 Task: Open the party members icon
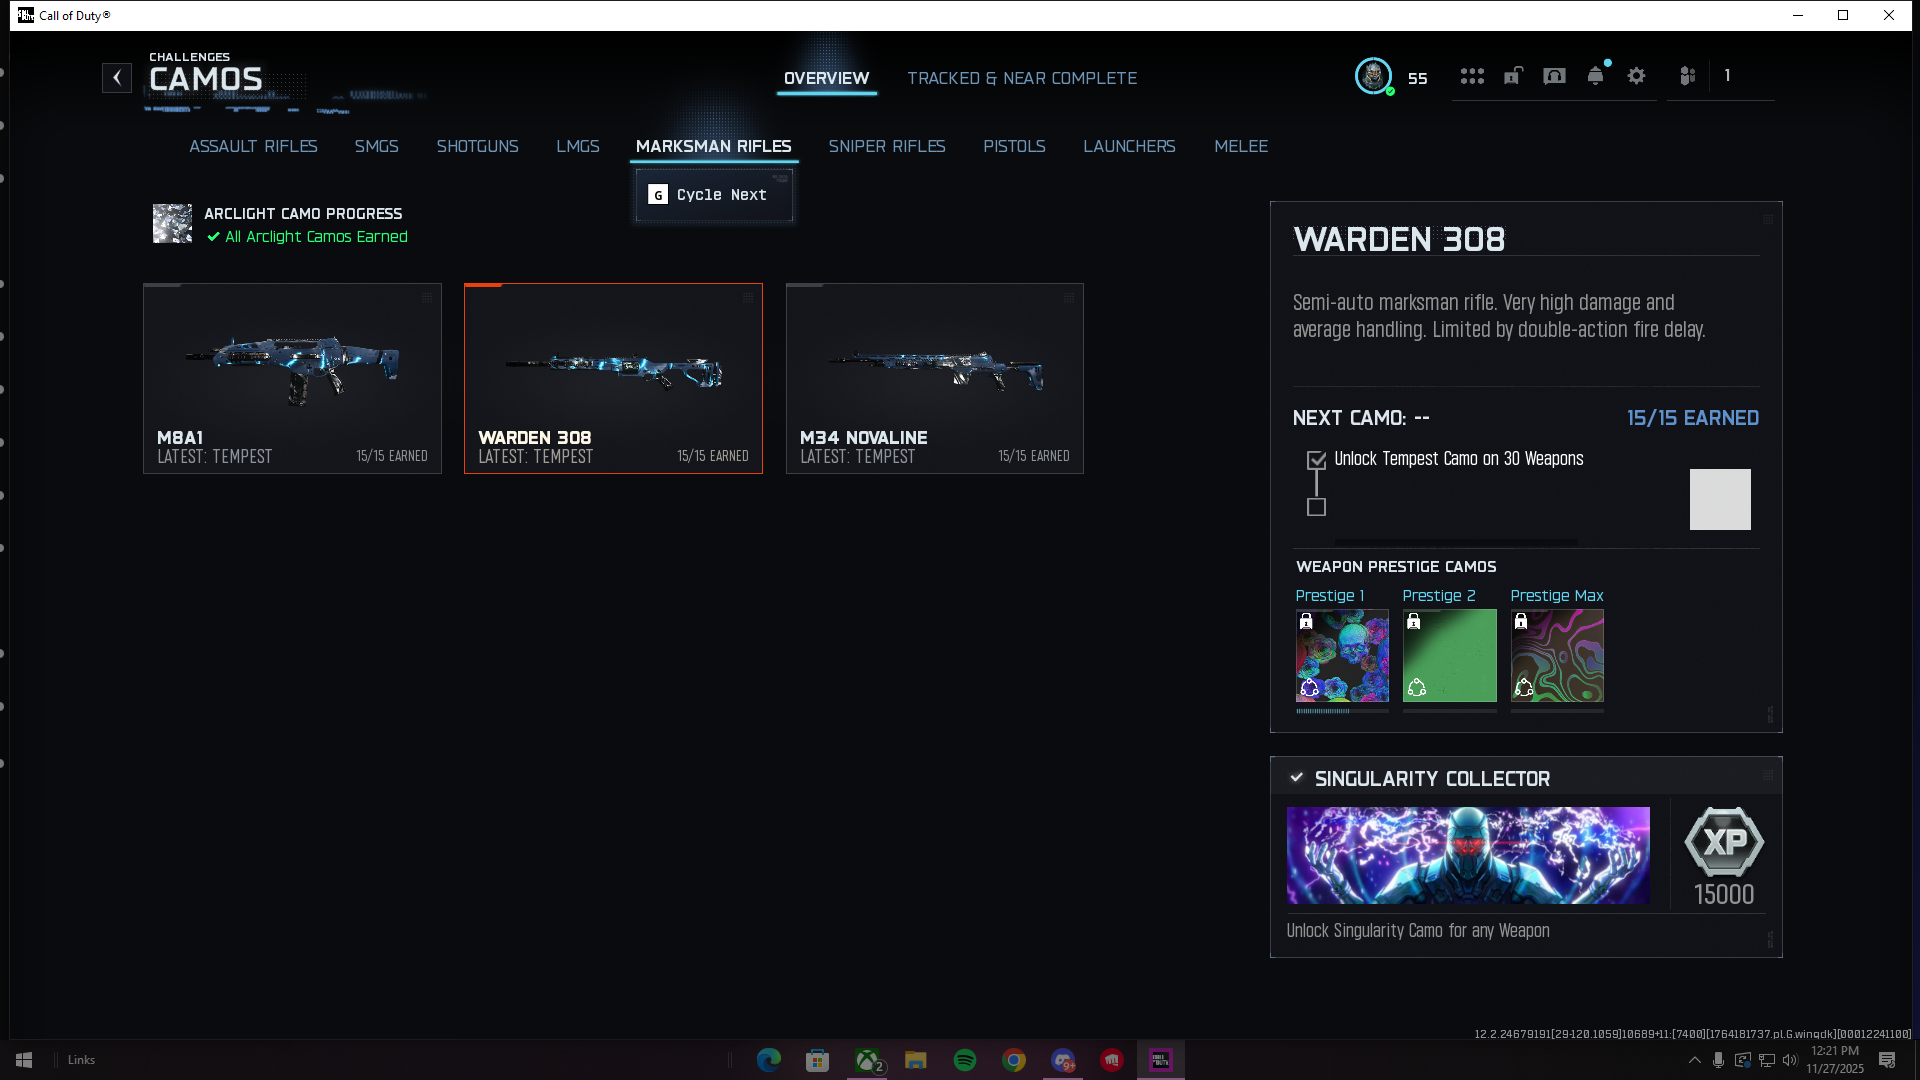(x=1688, y=76)
